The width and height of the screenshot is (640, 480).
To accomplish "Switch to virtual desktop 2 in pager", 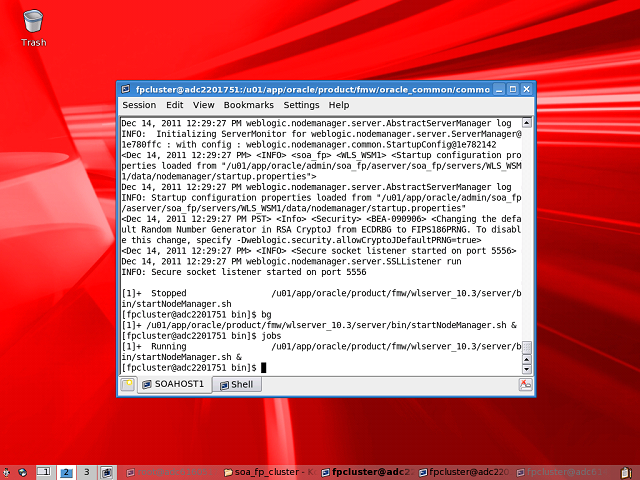I will [x=66, y=472].
